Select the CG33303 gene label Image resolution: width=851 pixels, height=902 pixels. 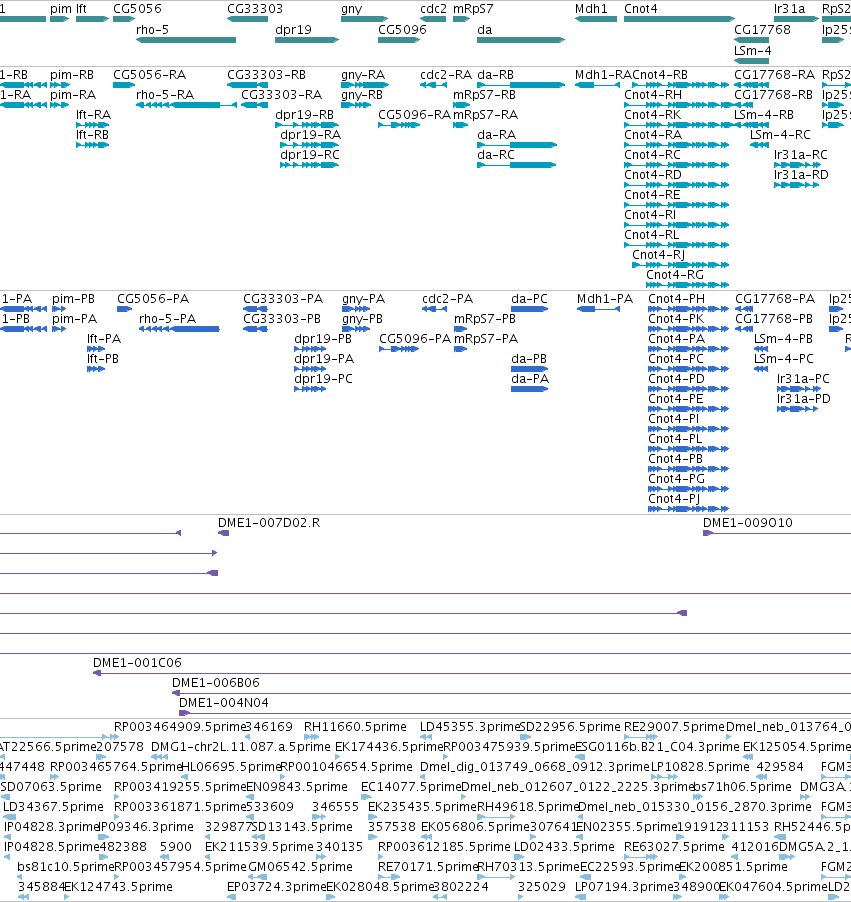coord(255,9)
